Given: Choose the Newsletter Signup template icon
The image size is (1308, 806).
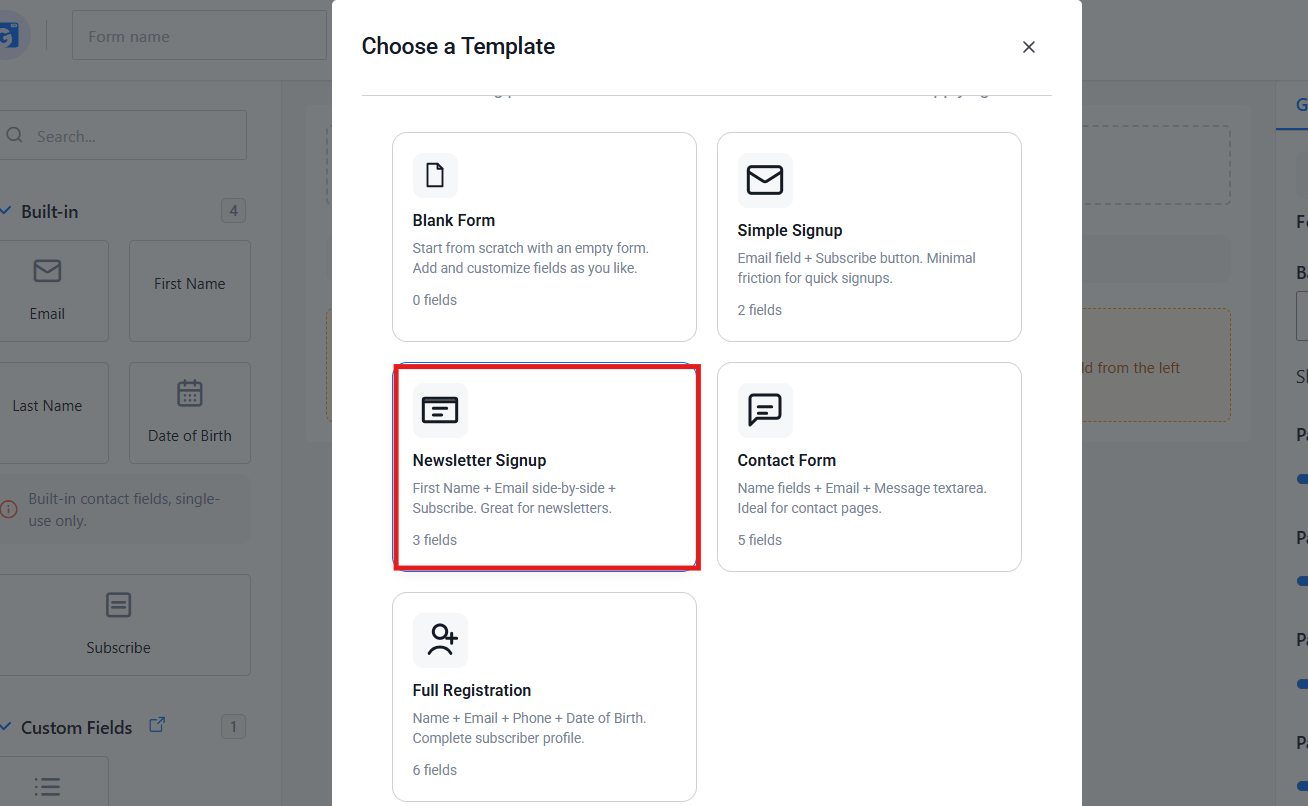Looking at the screenshot, I should 440,410.
